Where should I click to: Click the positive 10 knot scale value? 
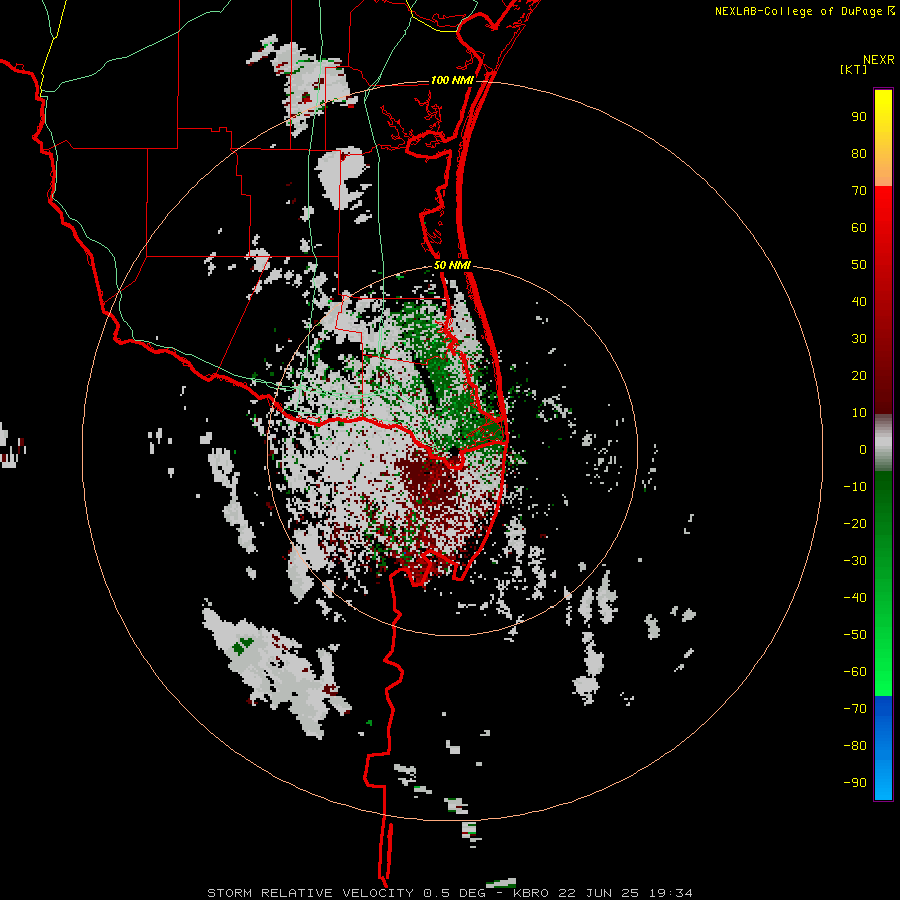tap(859, 413)
